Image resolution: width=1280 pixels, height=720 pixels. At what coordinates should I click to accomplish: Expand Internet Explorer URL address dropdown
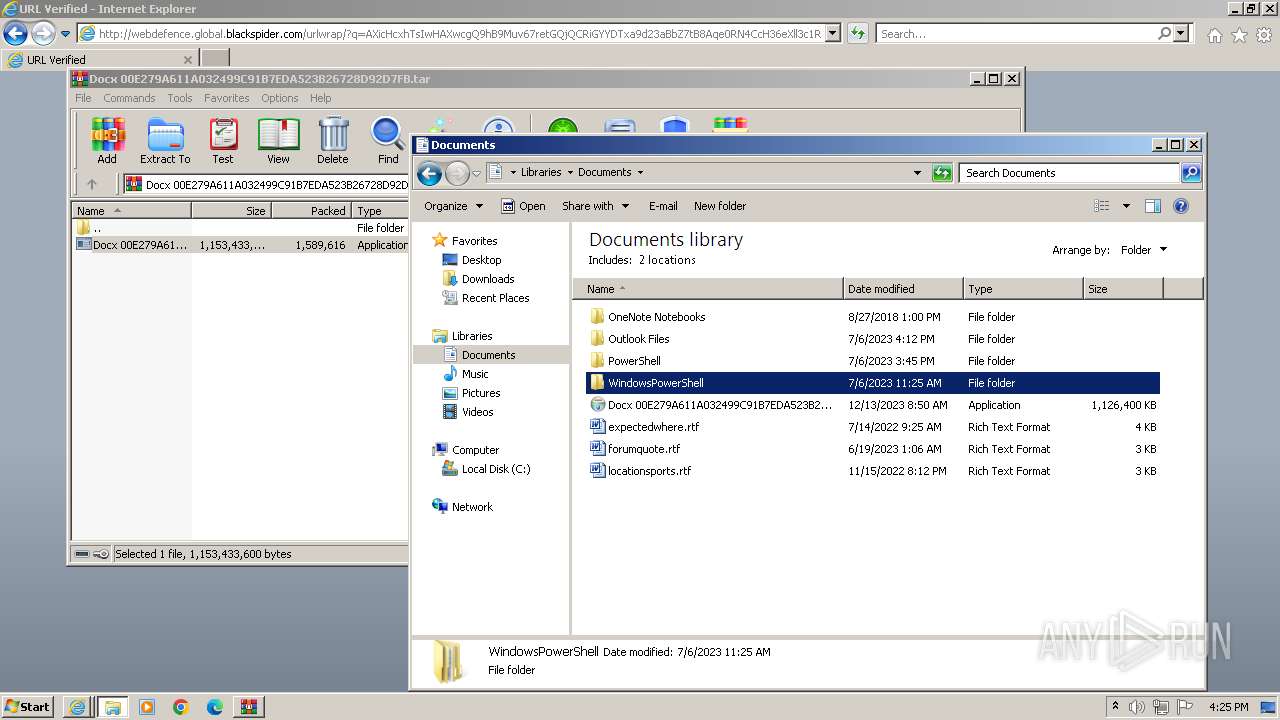click(x=833, y=34)
